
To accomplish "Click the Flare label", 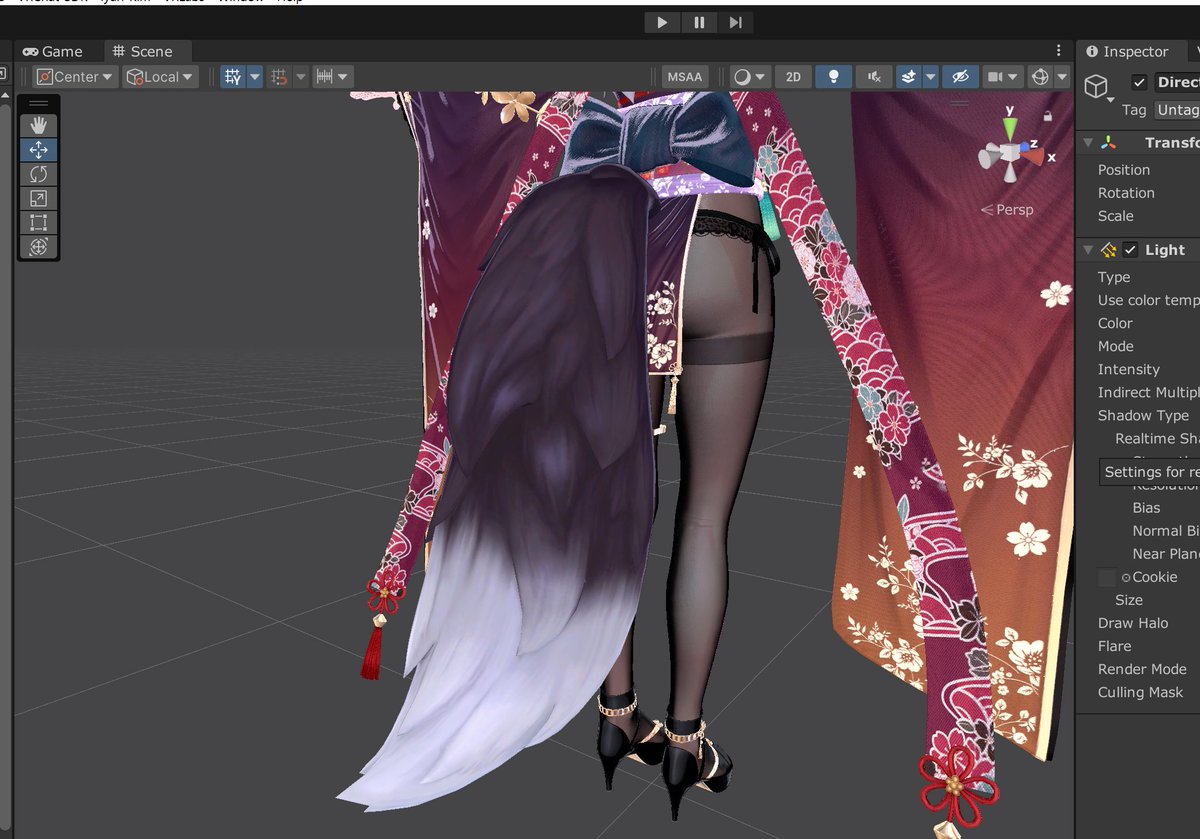I will point(1114,646).
